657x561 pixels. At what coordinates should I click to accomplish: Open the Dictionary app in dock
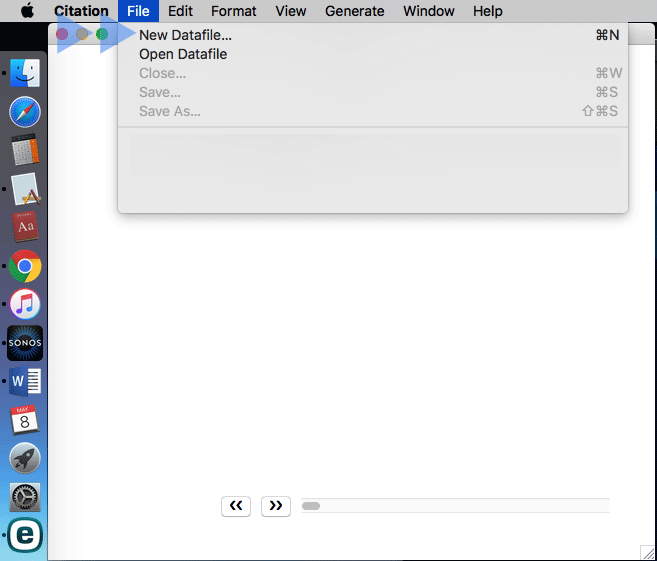click(x=25, y=227)
